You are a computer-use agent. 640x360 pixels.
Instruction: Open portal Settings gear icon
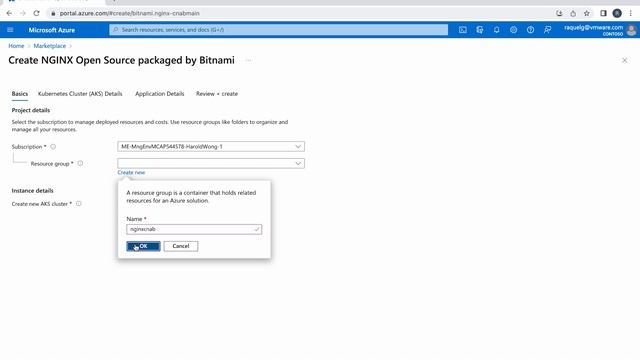tap(513, 30)
